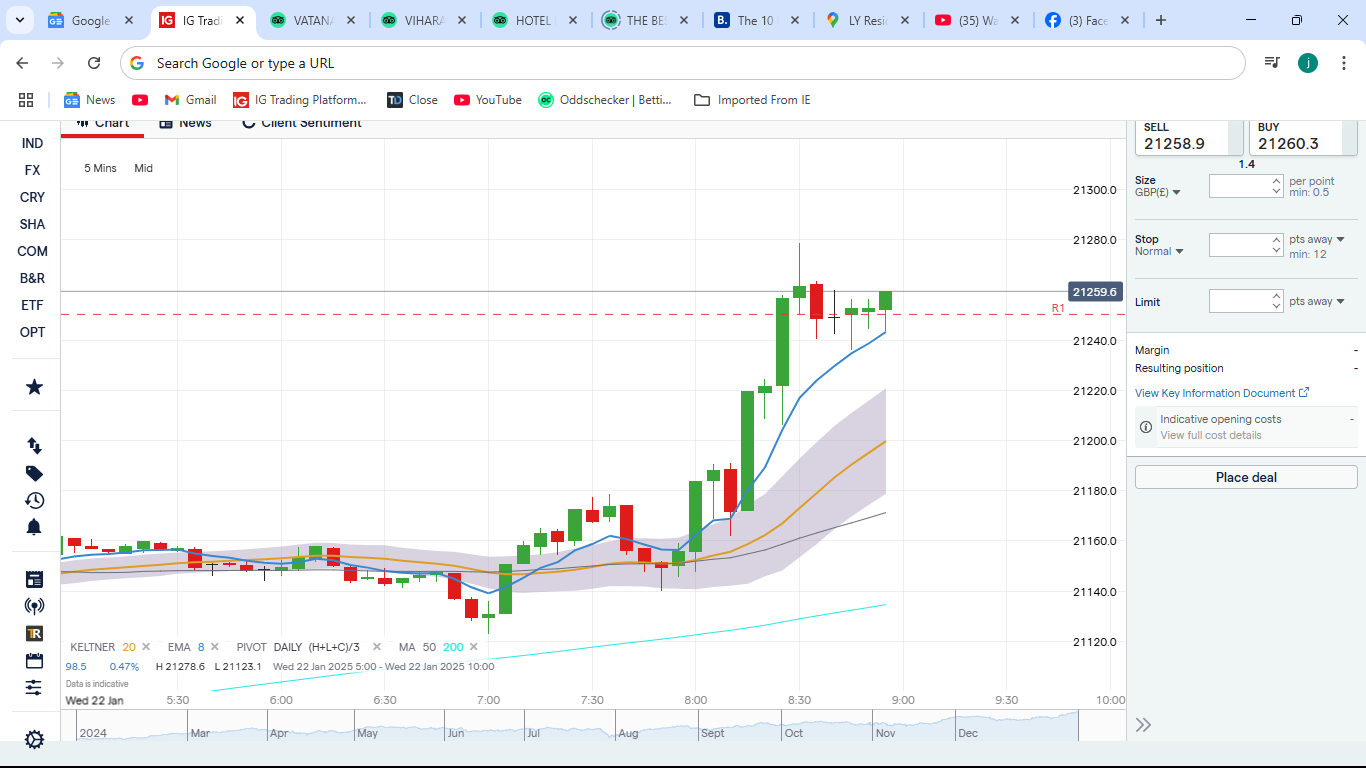The height and width of the screenshot is (768, 1366).
Task: Open the 5 Mins timeframe selector
Action: pyautogui.click(x=100, y=168)
